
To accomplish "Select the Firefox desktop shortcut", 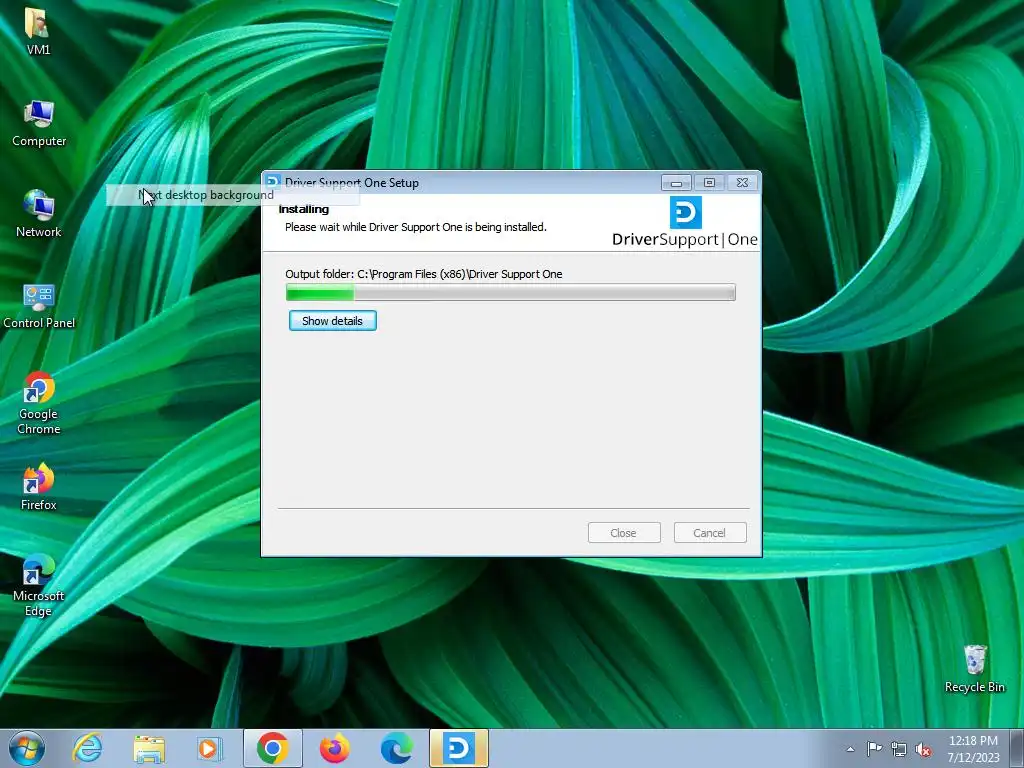I will coord(39,487).
